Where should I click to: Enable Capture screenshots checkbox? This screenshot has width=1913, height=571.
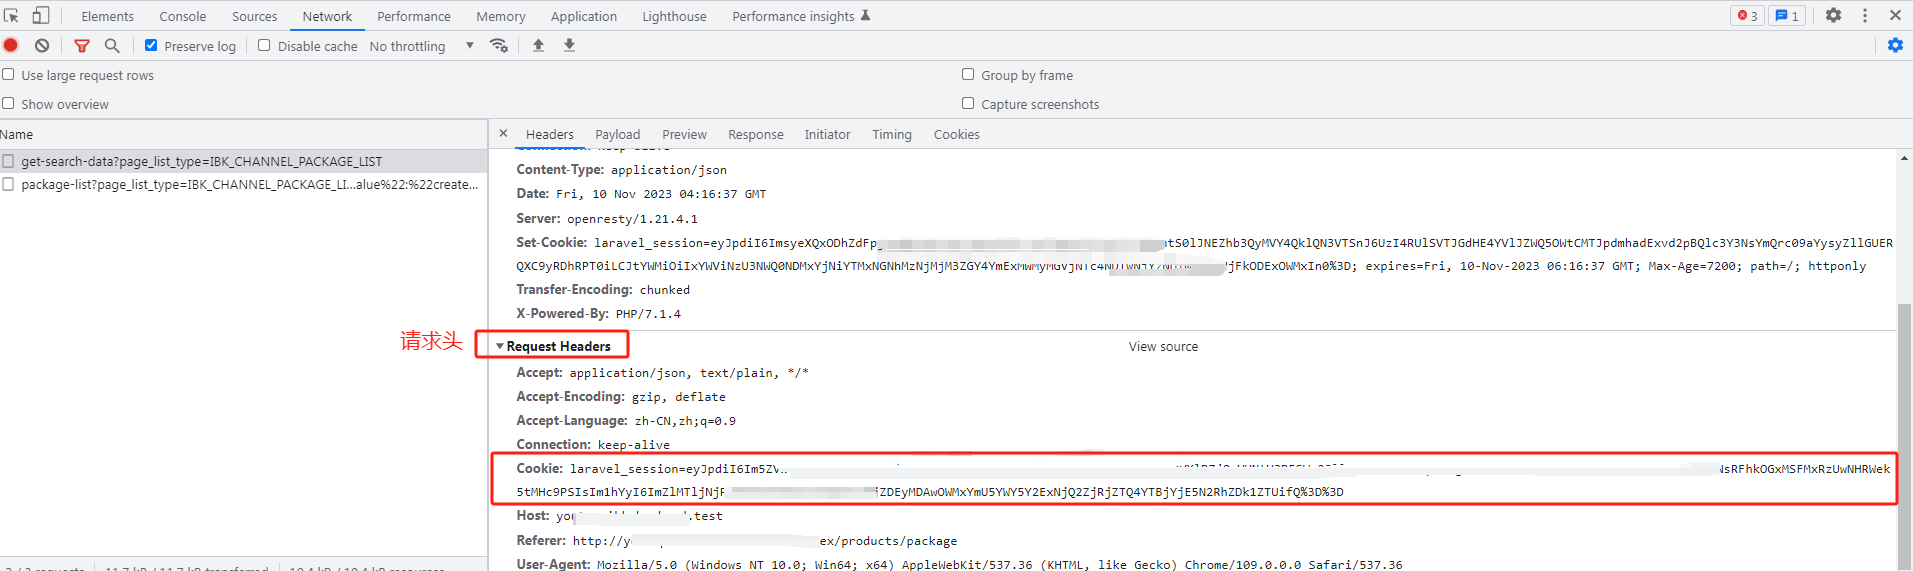(x=968, y=103)
